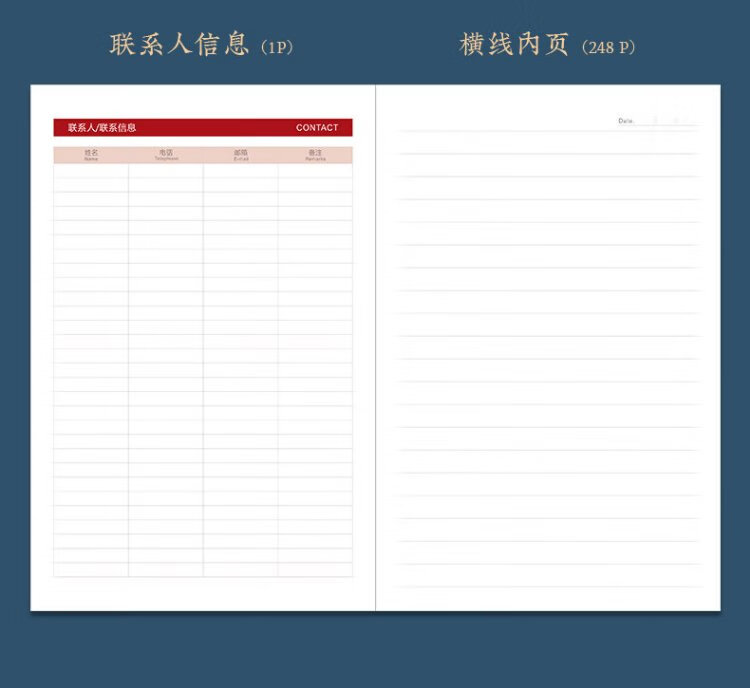Select the (1P) page count label

[x=277, y=48]
